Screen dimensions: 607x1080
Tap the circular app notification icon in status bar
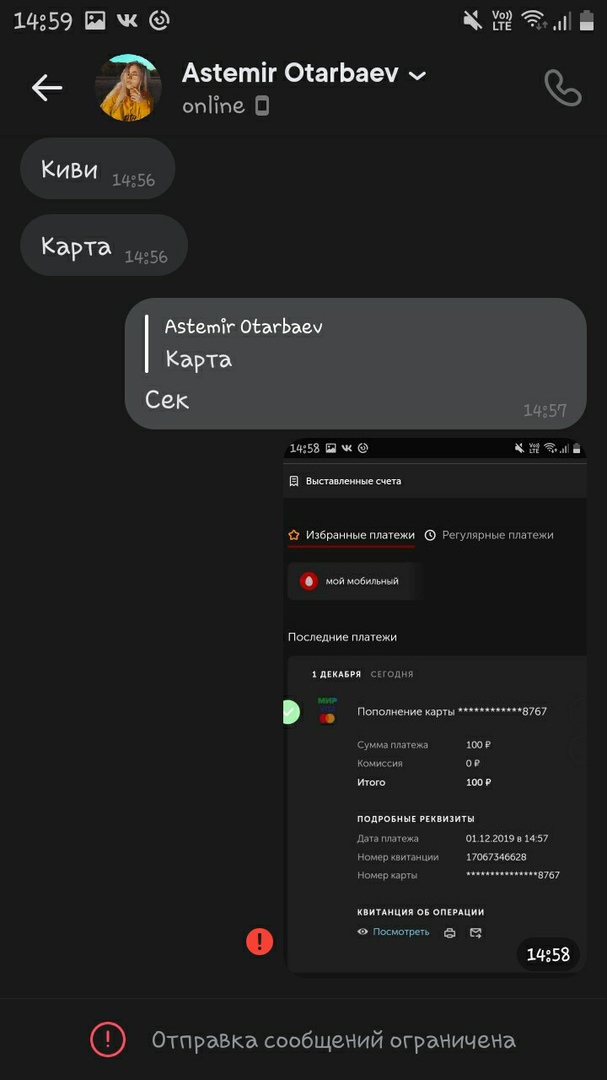point(159,20)
